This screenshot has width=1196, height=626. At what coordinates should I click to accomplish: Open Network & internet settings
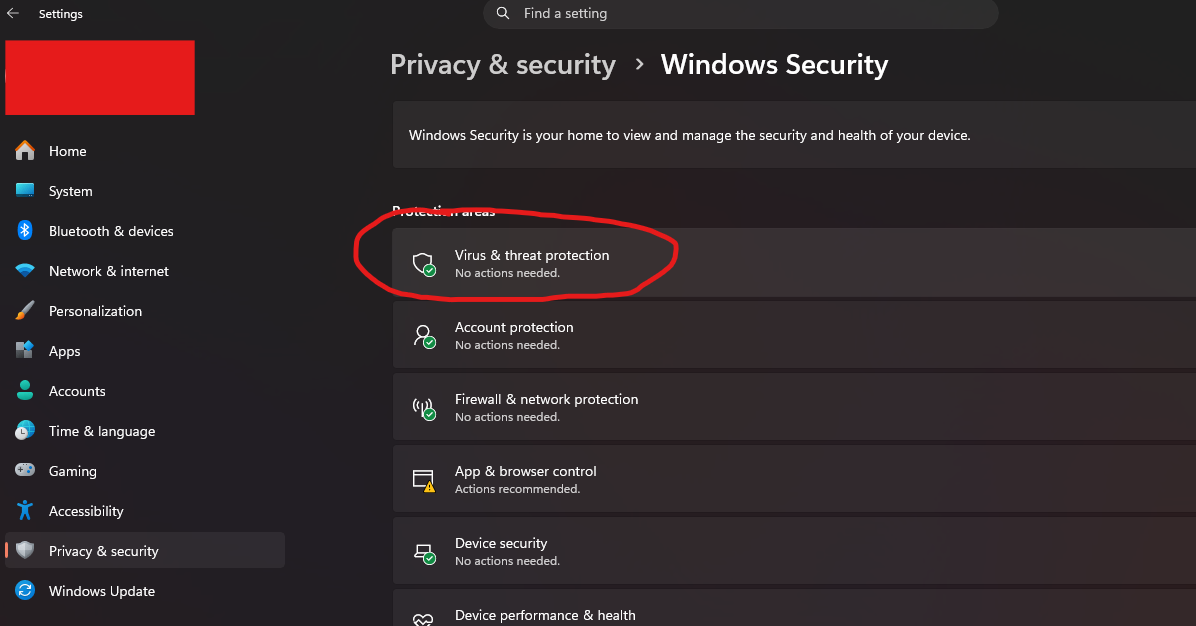point(108,271)
